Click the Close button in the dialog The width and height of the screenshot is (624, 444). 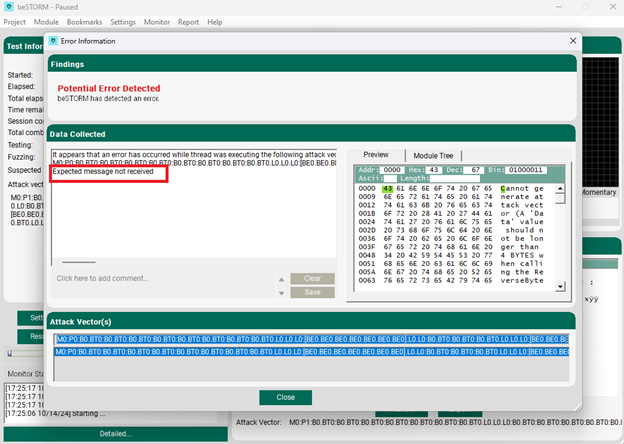(x=285, y=397)
